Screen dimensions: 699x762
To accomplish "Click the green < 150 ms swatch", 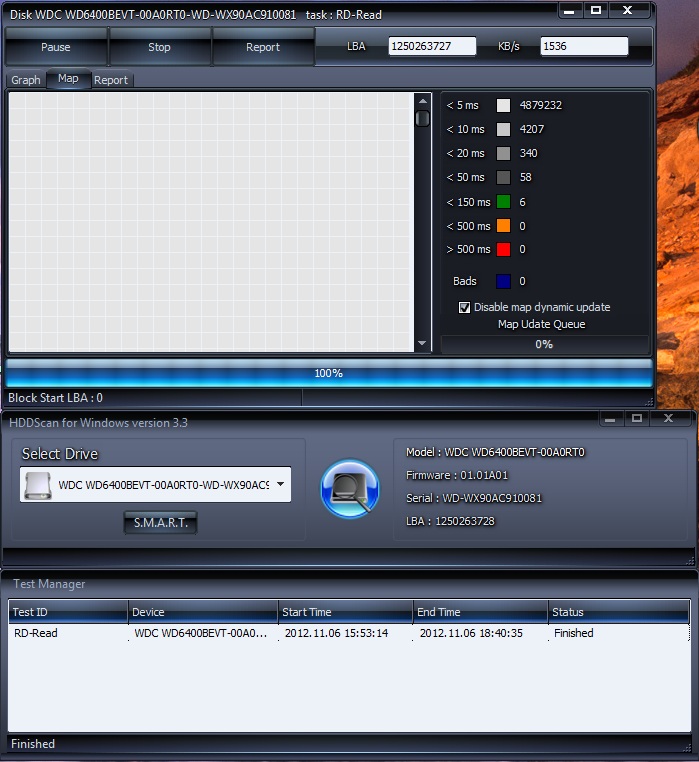I will [x=503, y=202].
